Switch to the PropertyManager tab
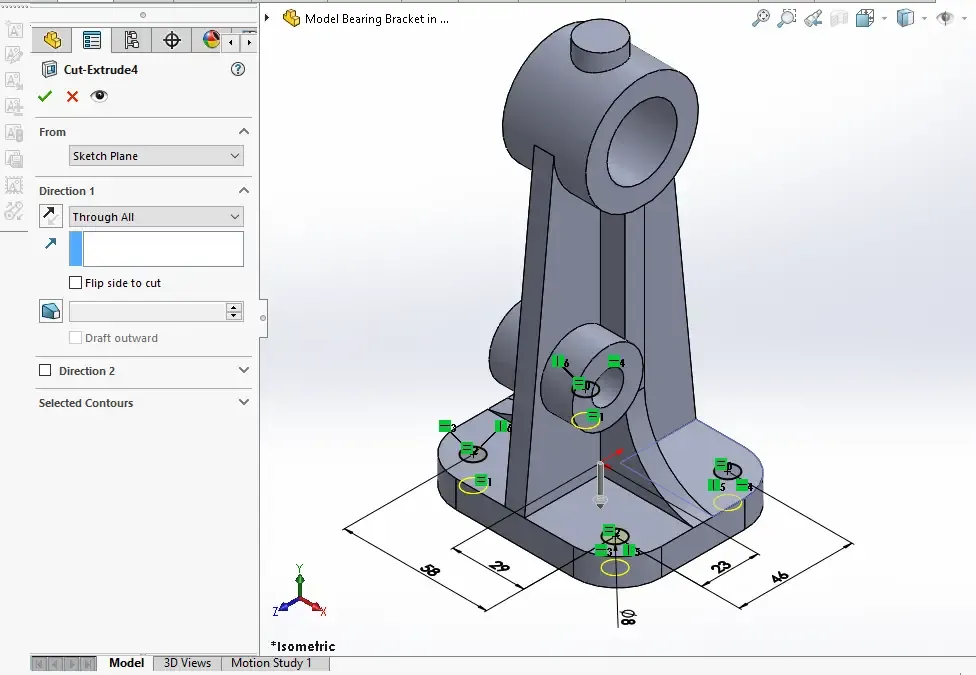Image resolution: width=976 pixels, height=675 pixels. click(92, 40)
